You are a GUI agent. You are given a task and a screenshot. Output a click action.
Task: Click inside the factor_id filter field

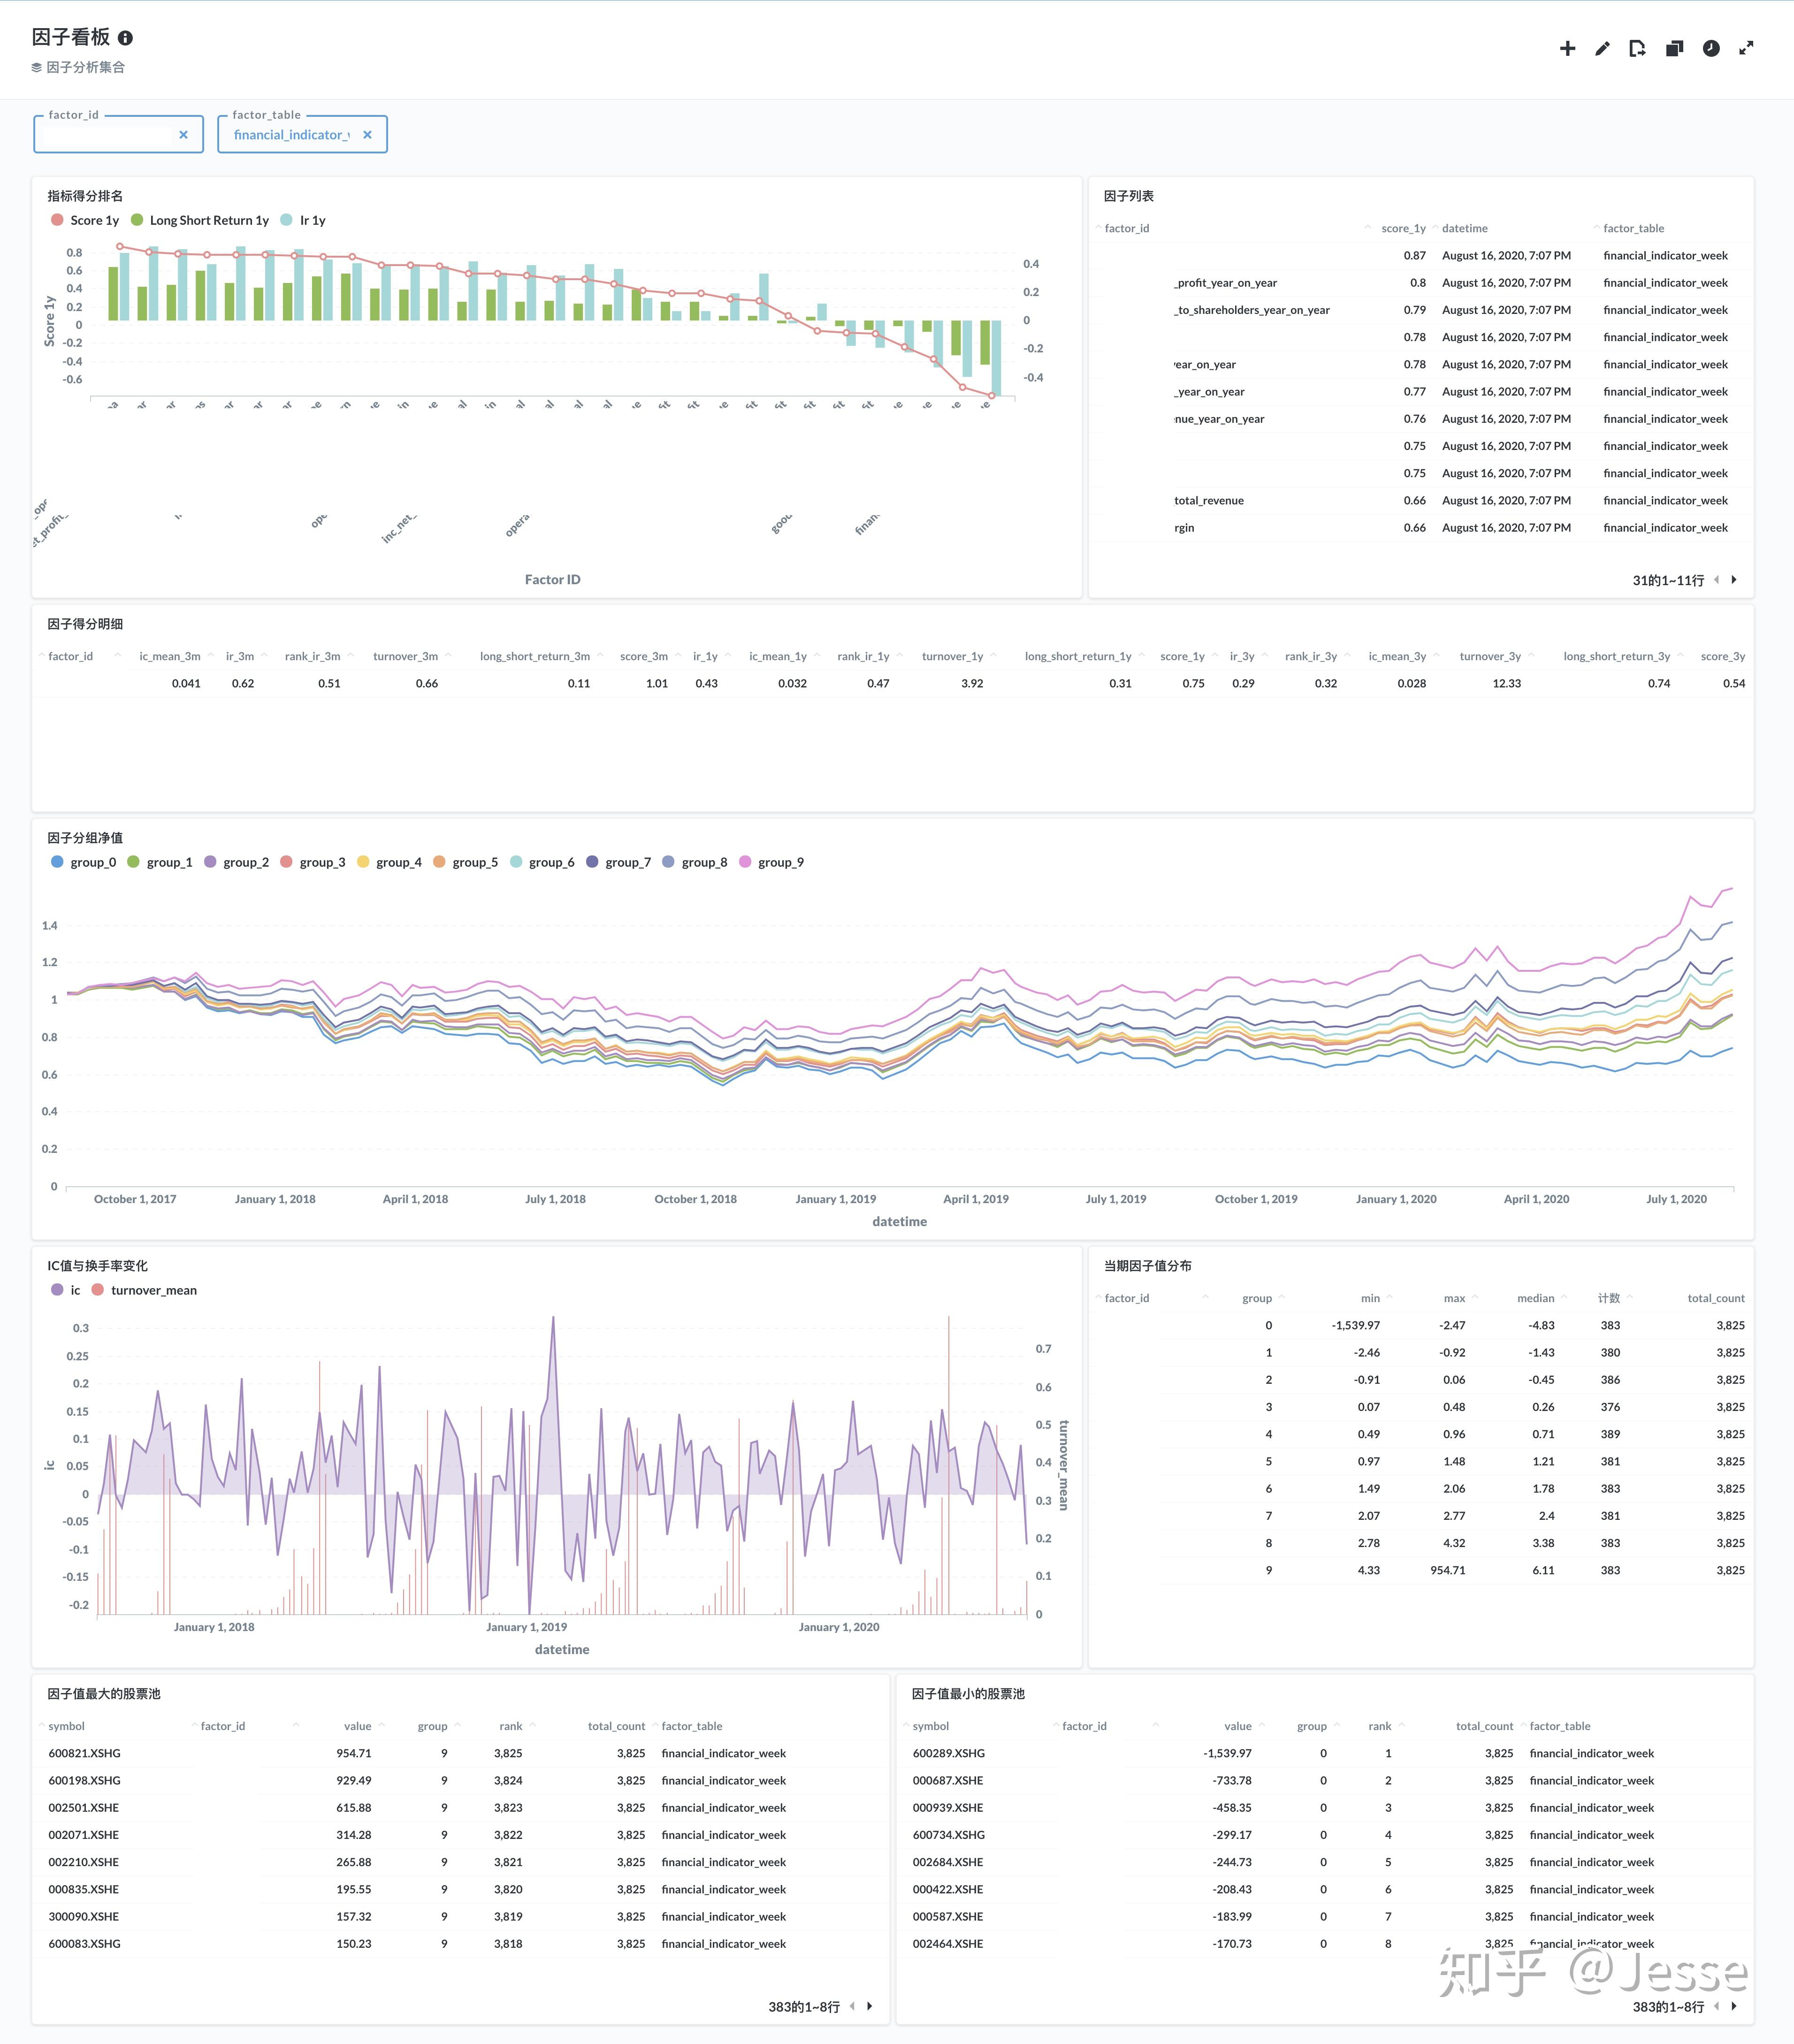[x=105, y=135]
